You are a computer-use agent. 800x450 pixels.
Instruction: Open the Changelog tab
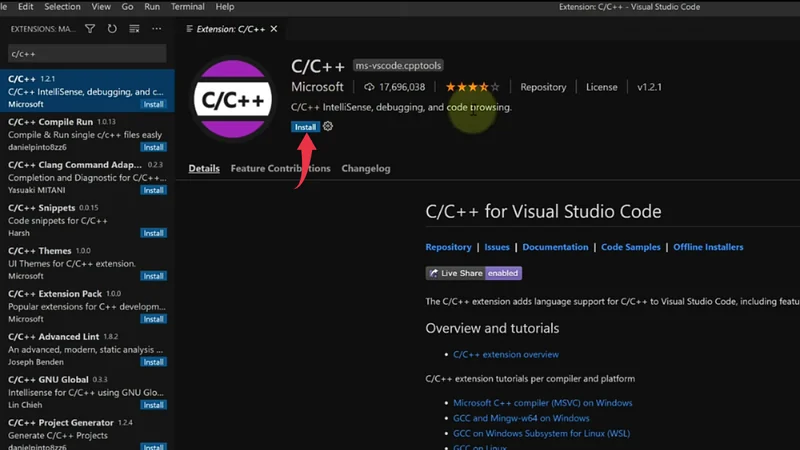tap(365, 168)
